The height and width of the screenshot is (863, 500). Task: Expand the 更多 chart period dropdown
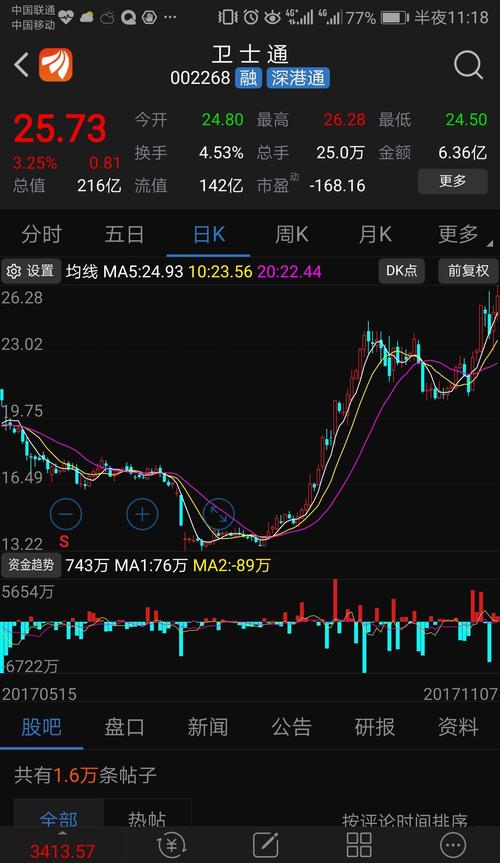(460, 235)
